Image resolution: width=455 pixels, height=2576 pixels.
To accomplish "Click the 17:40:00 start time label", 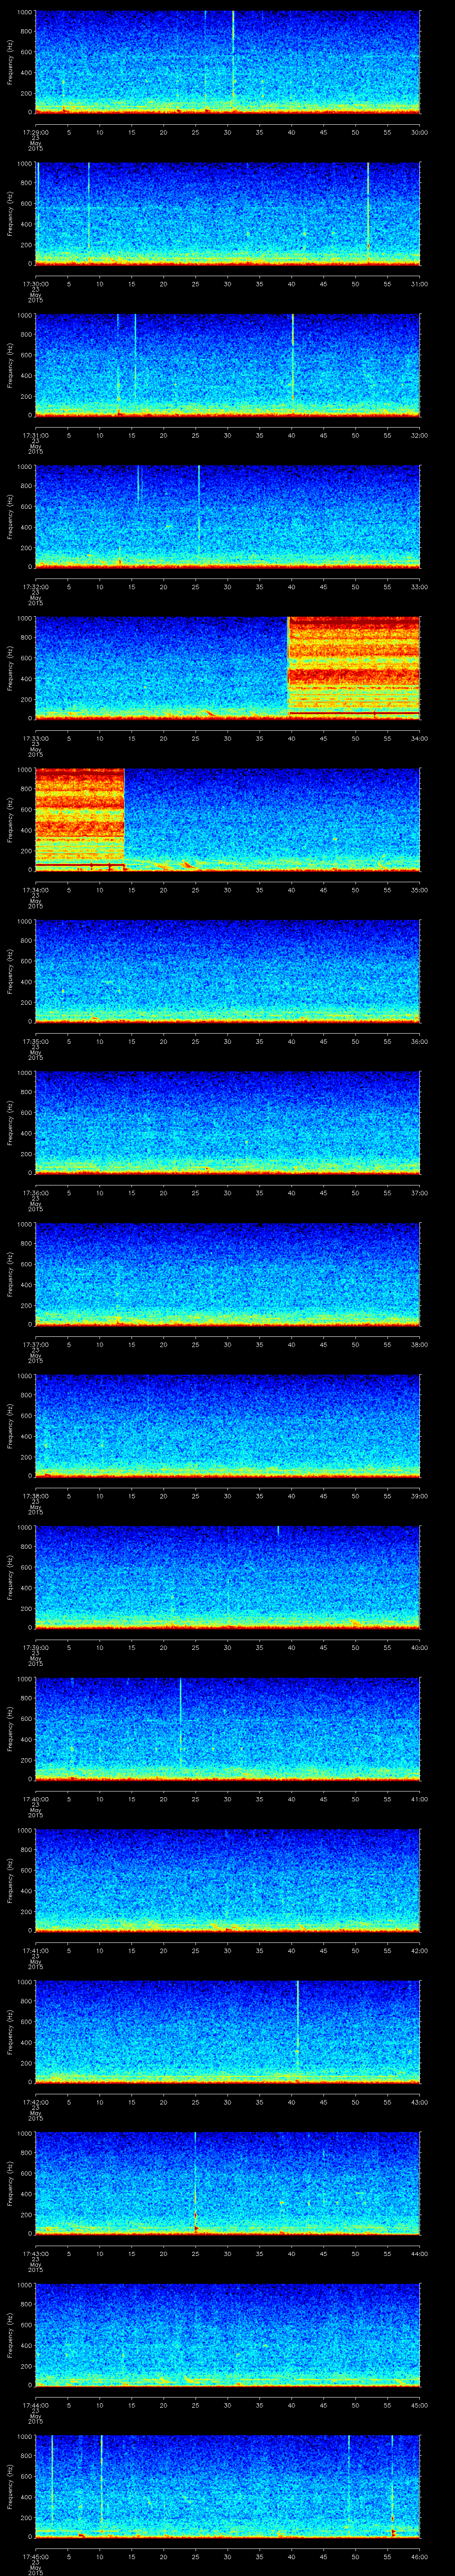I will coord(35,1799).
